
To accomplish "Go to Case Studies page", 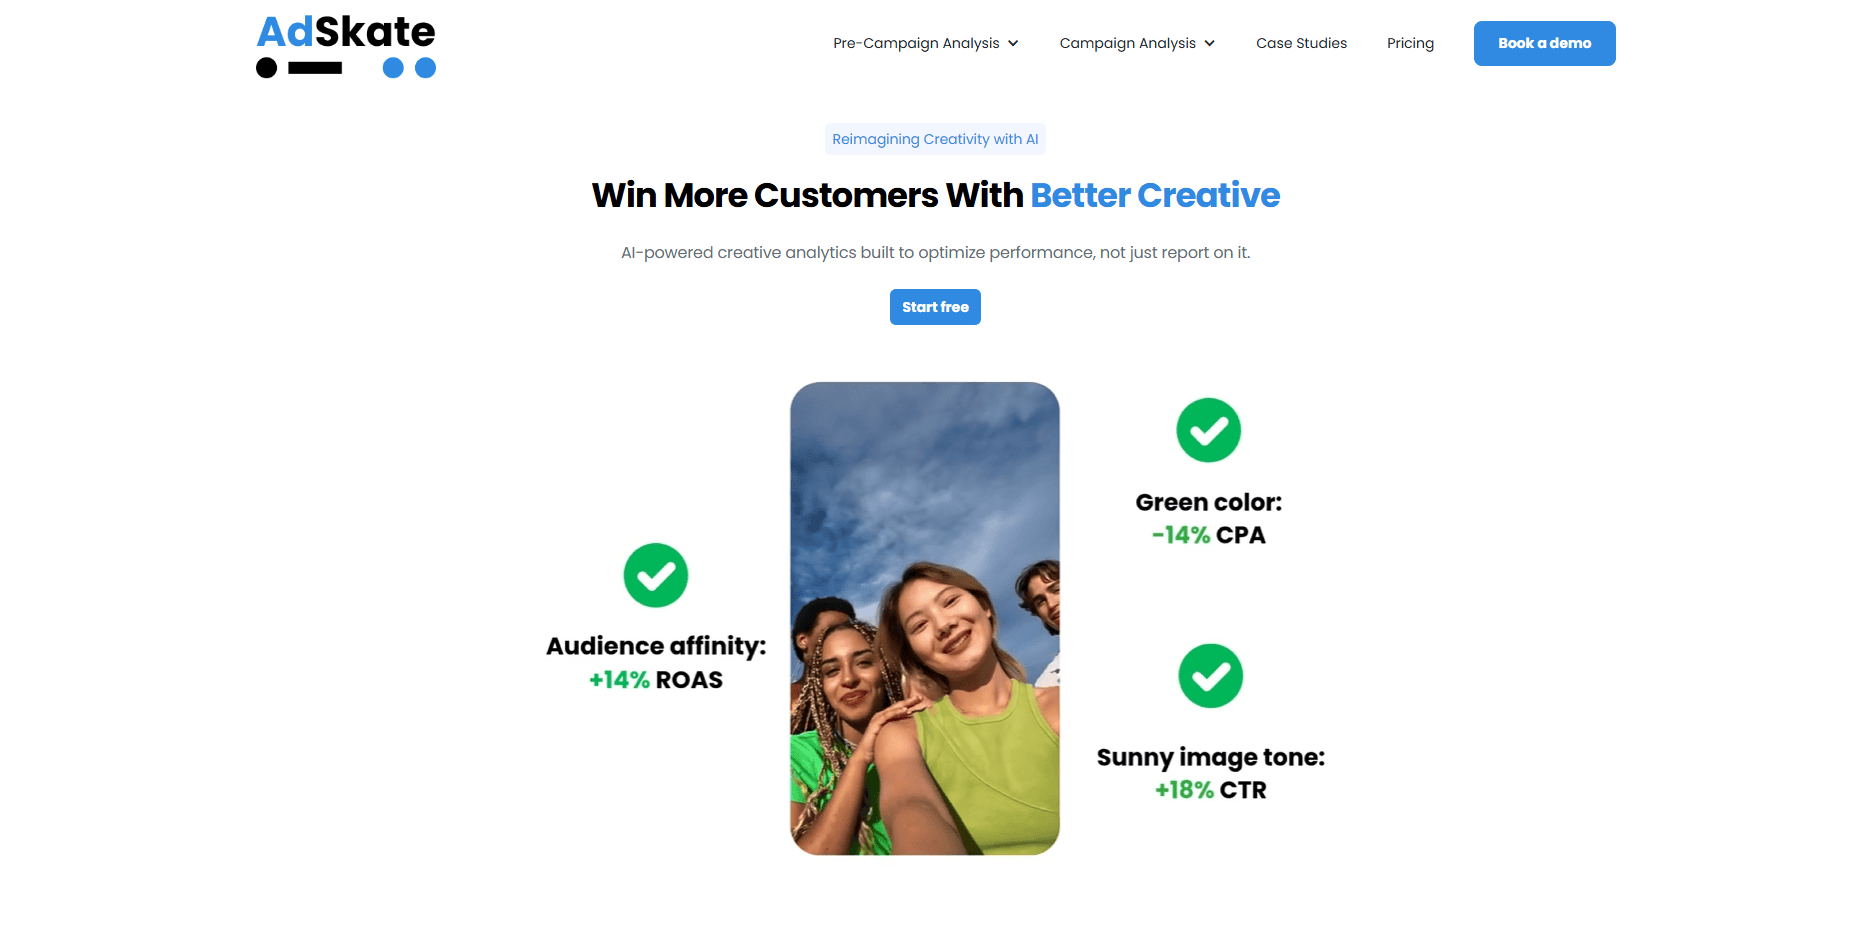I will 1301,43.
